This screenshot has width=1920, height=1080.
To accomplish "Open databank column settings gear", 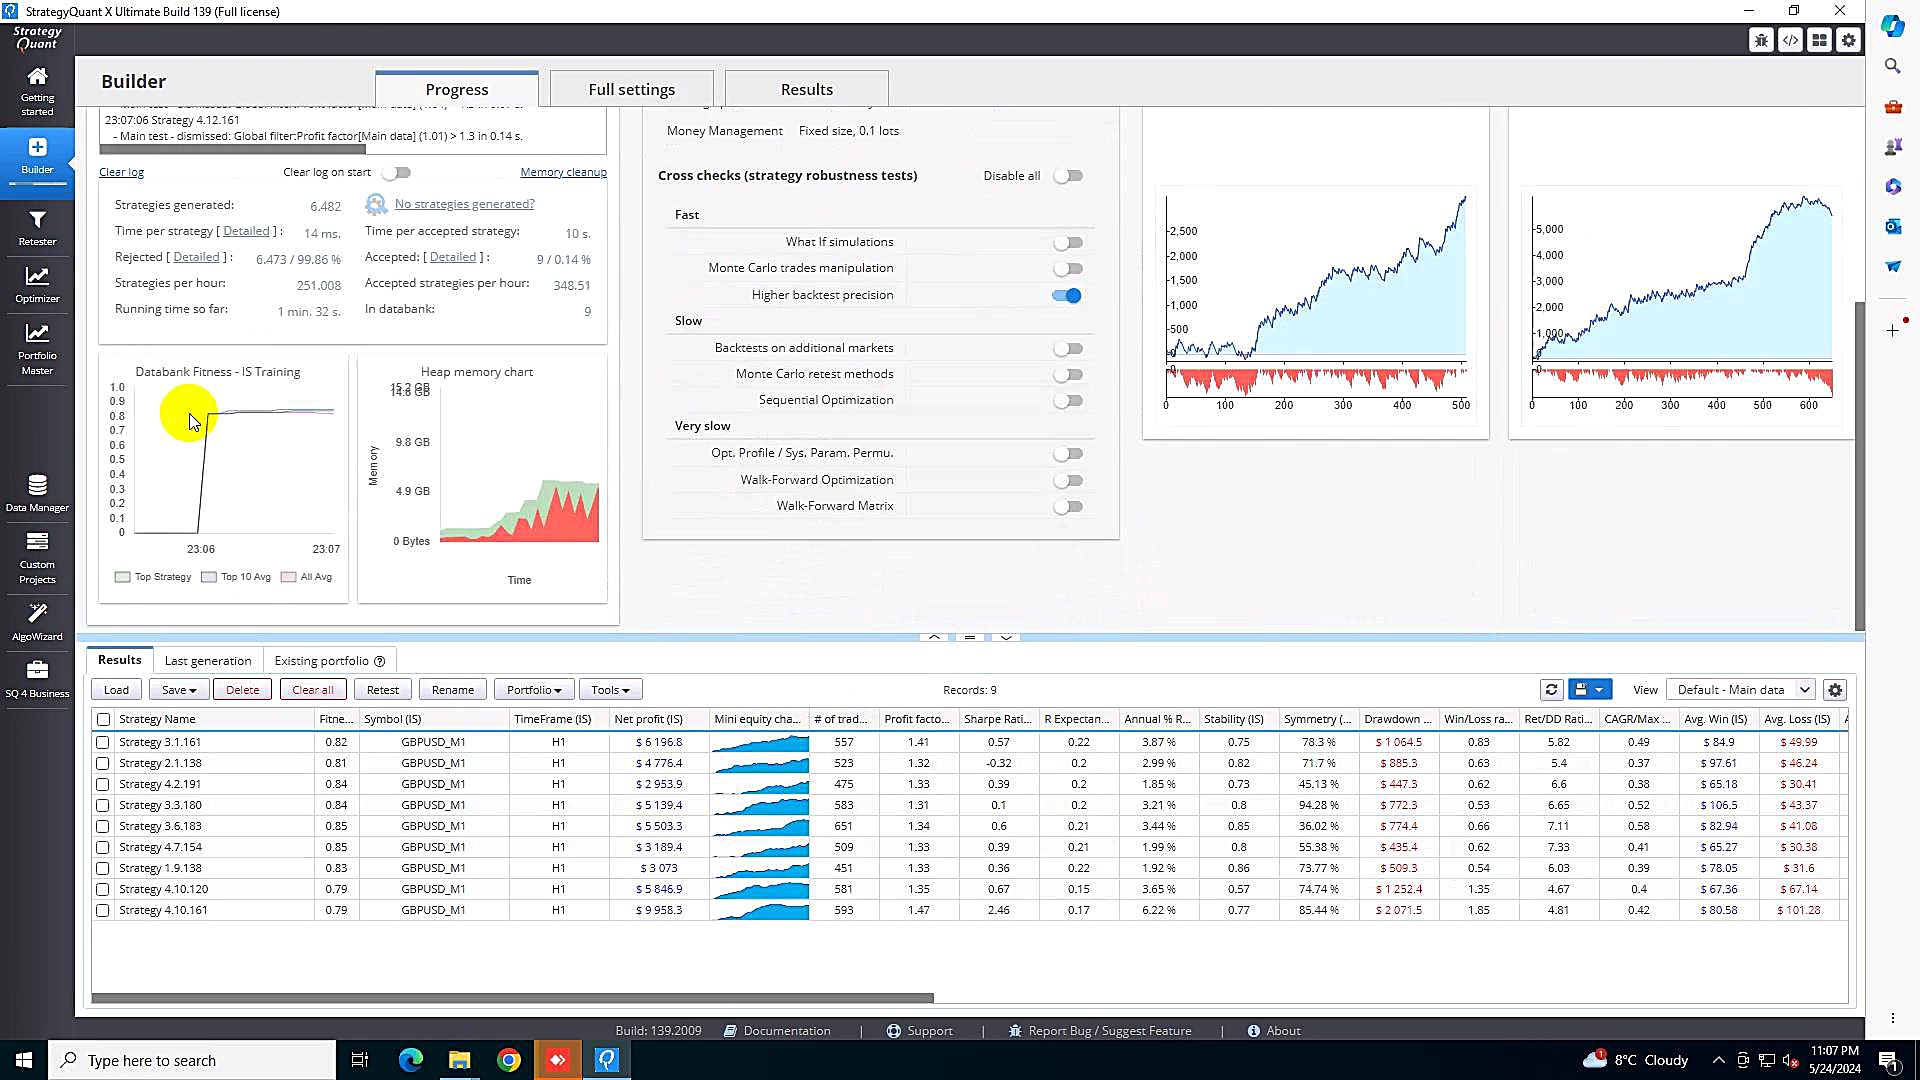I will [1834, 689].
